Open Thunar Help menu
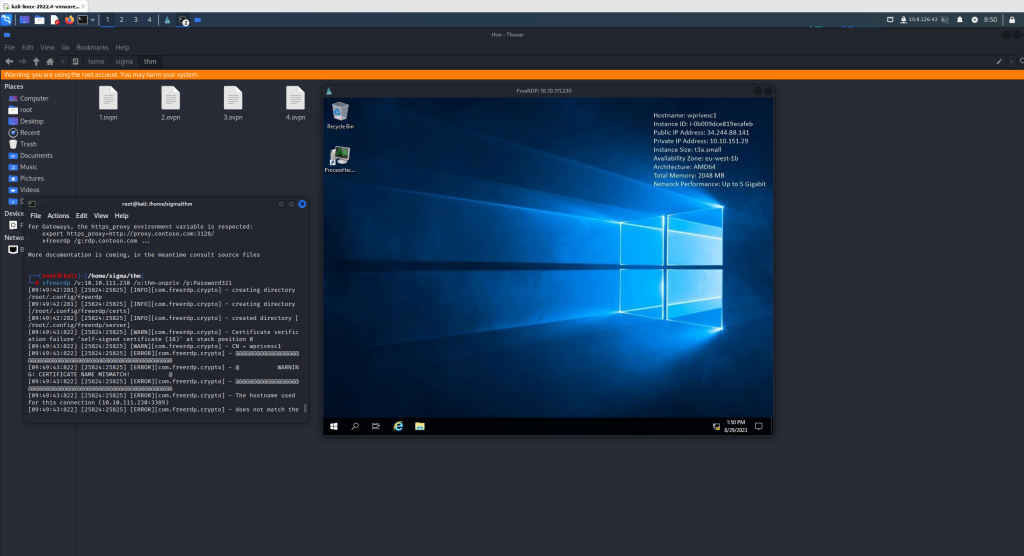This screenshot has width=1024, height=556. tap(122, 48)
